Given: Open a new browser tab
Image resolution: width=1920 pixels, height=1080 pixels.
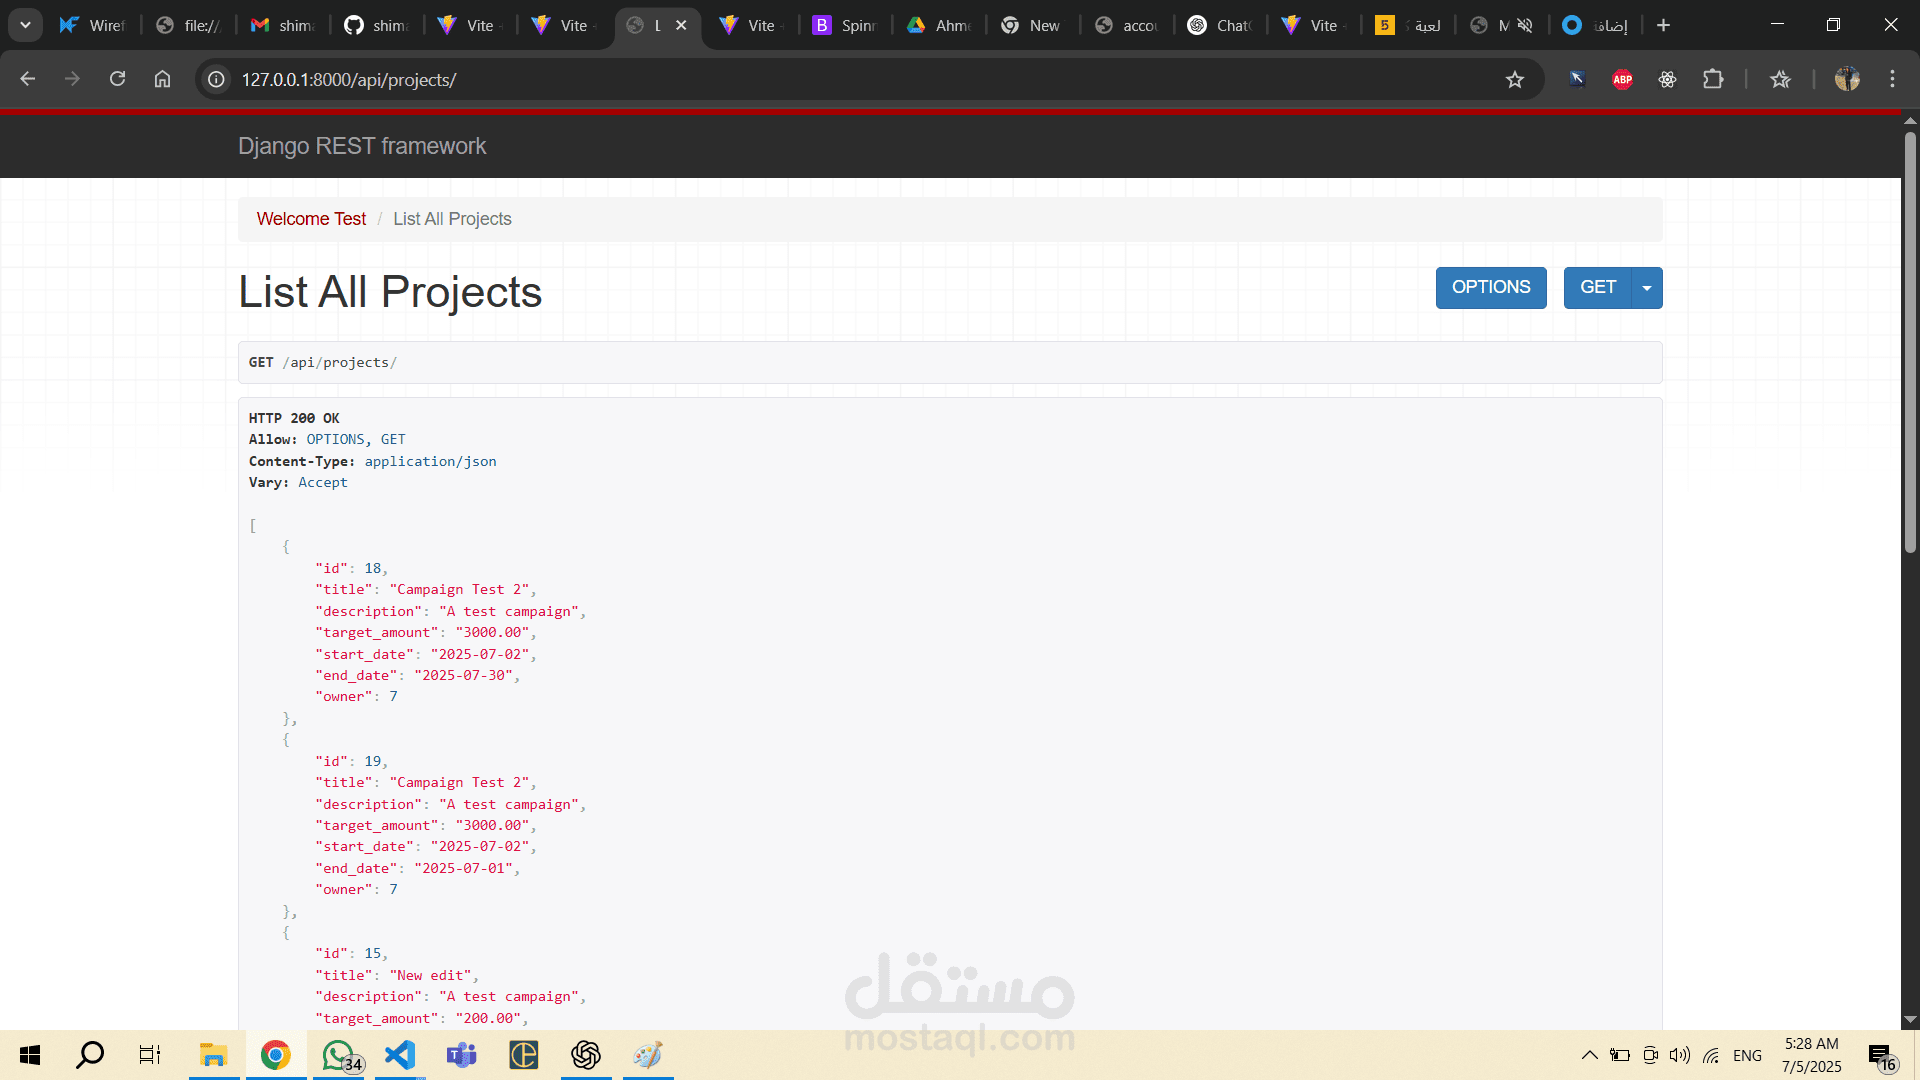Looking at the screenshot, I should point(1663,25).
